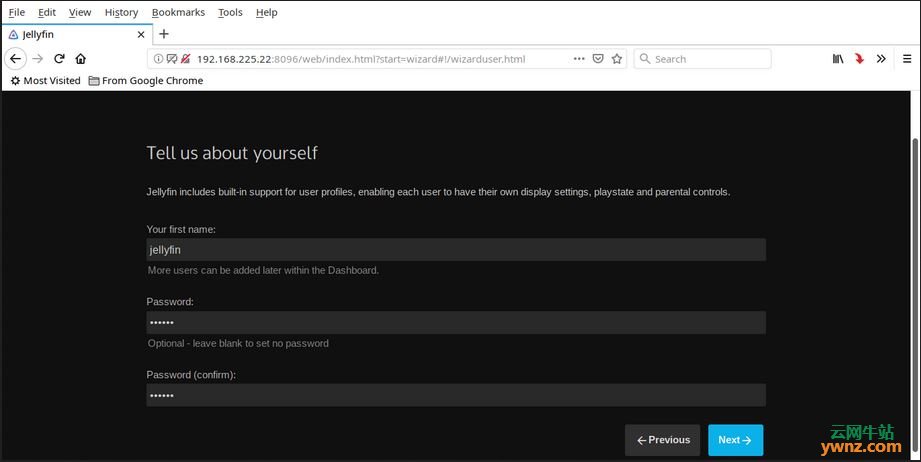Click the insecure connection lock icon
The height and width of the screenshot is (462, 921).
pos(185,59)
